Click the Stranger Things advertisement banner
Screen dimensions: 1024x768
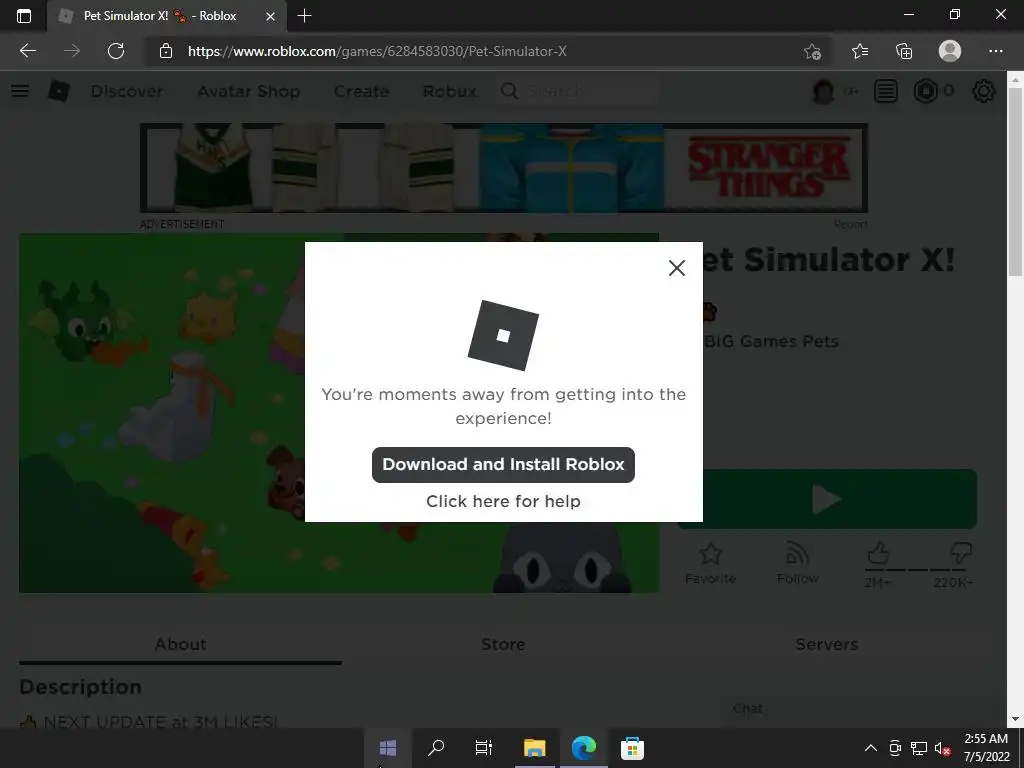point(504,168)
